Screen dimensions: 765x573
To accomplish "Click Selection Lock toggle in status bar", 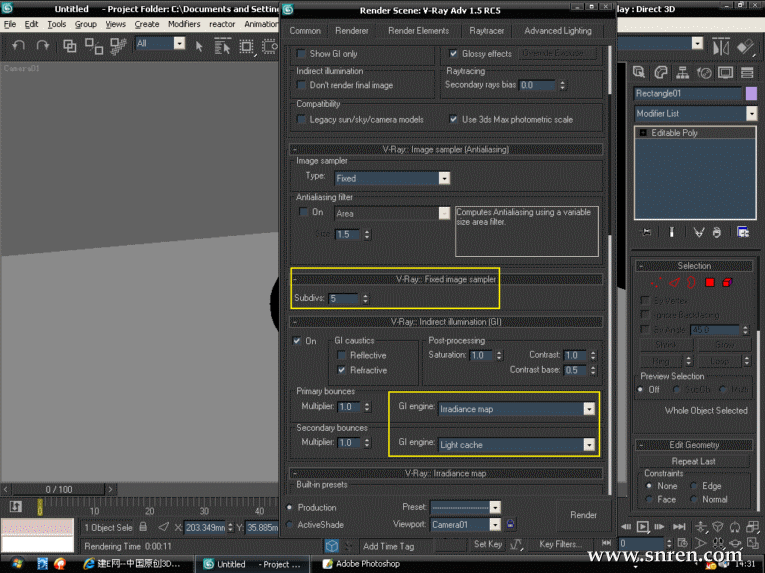I will 143,527.
